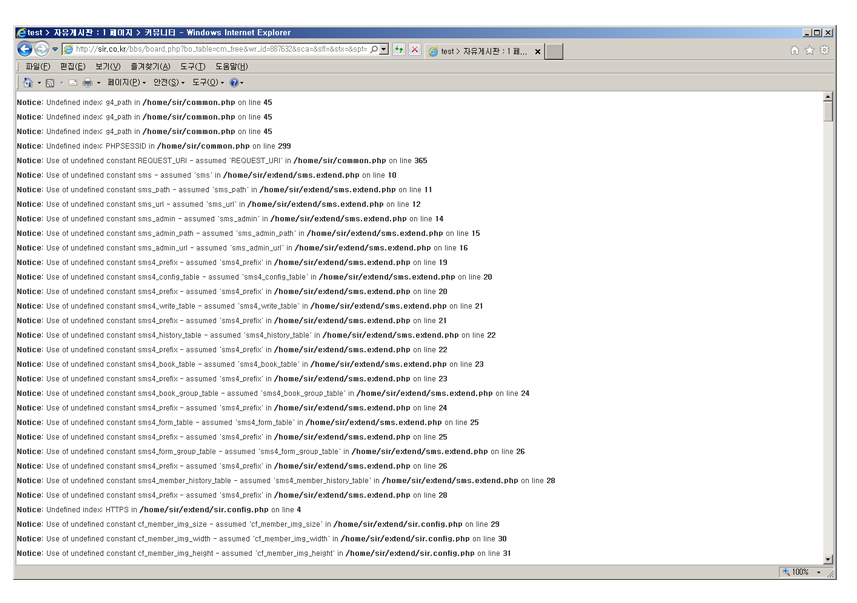
Task: Click the Forward navigation arrow
Action: coord(42,49)
